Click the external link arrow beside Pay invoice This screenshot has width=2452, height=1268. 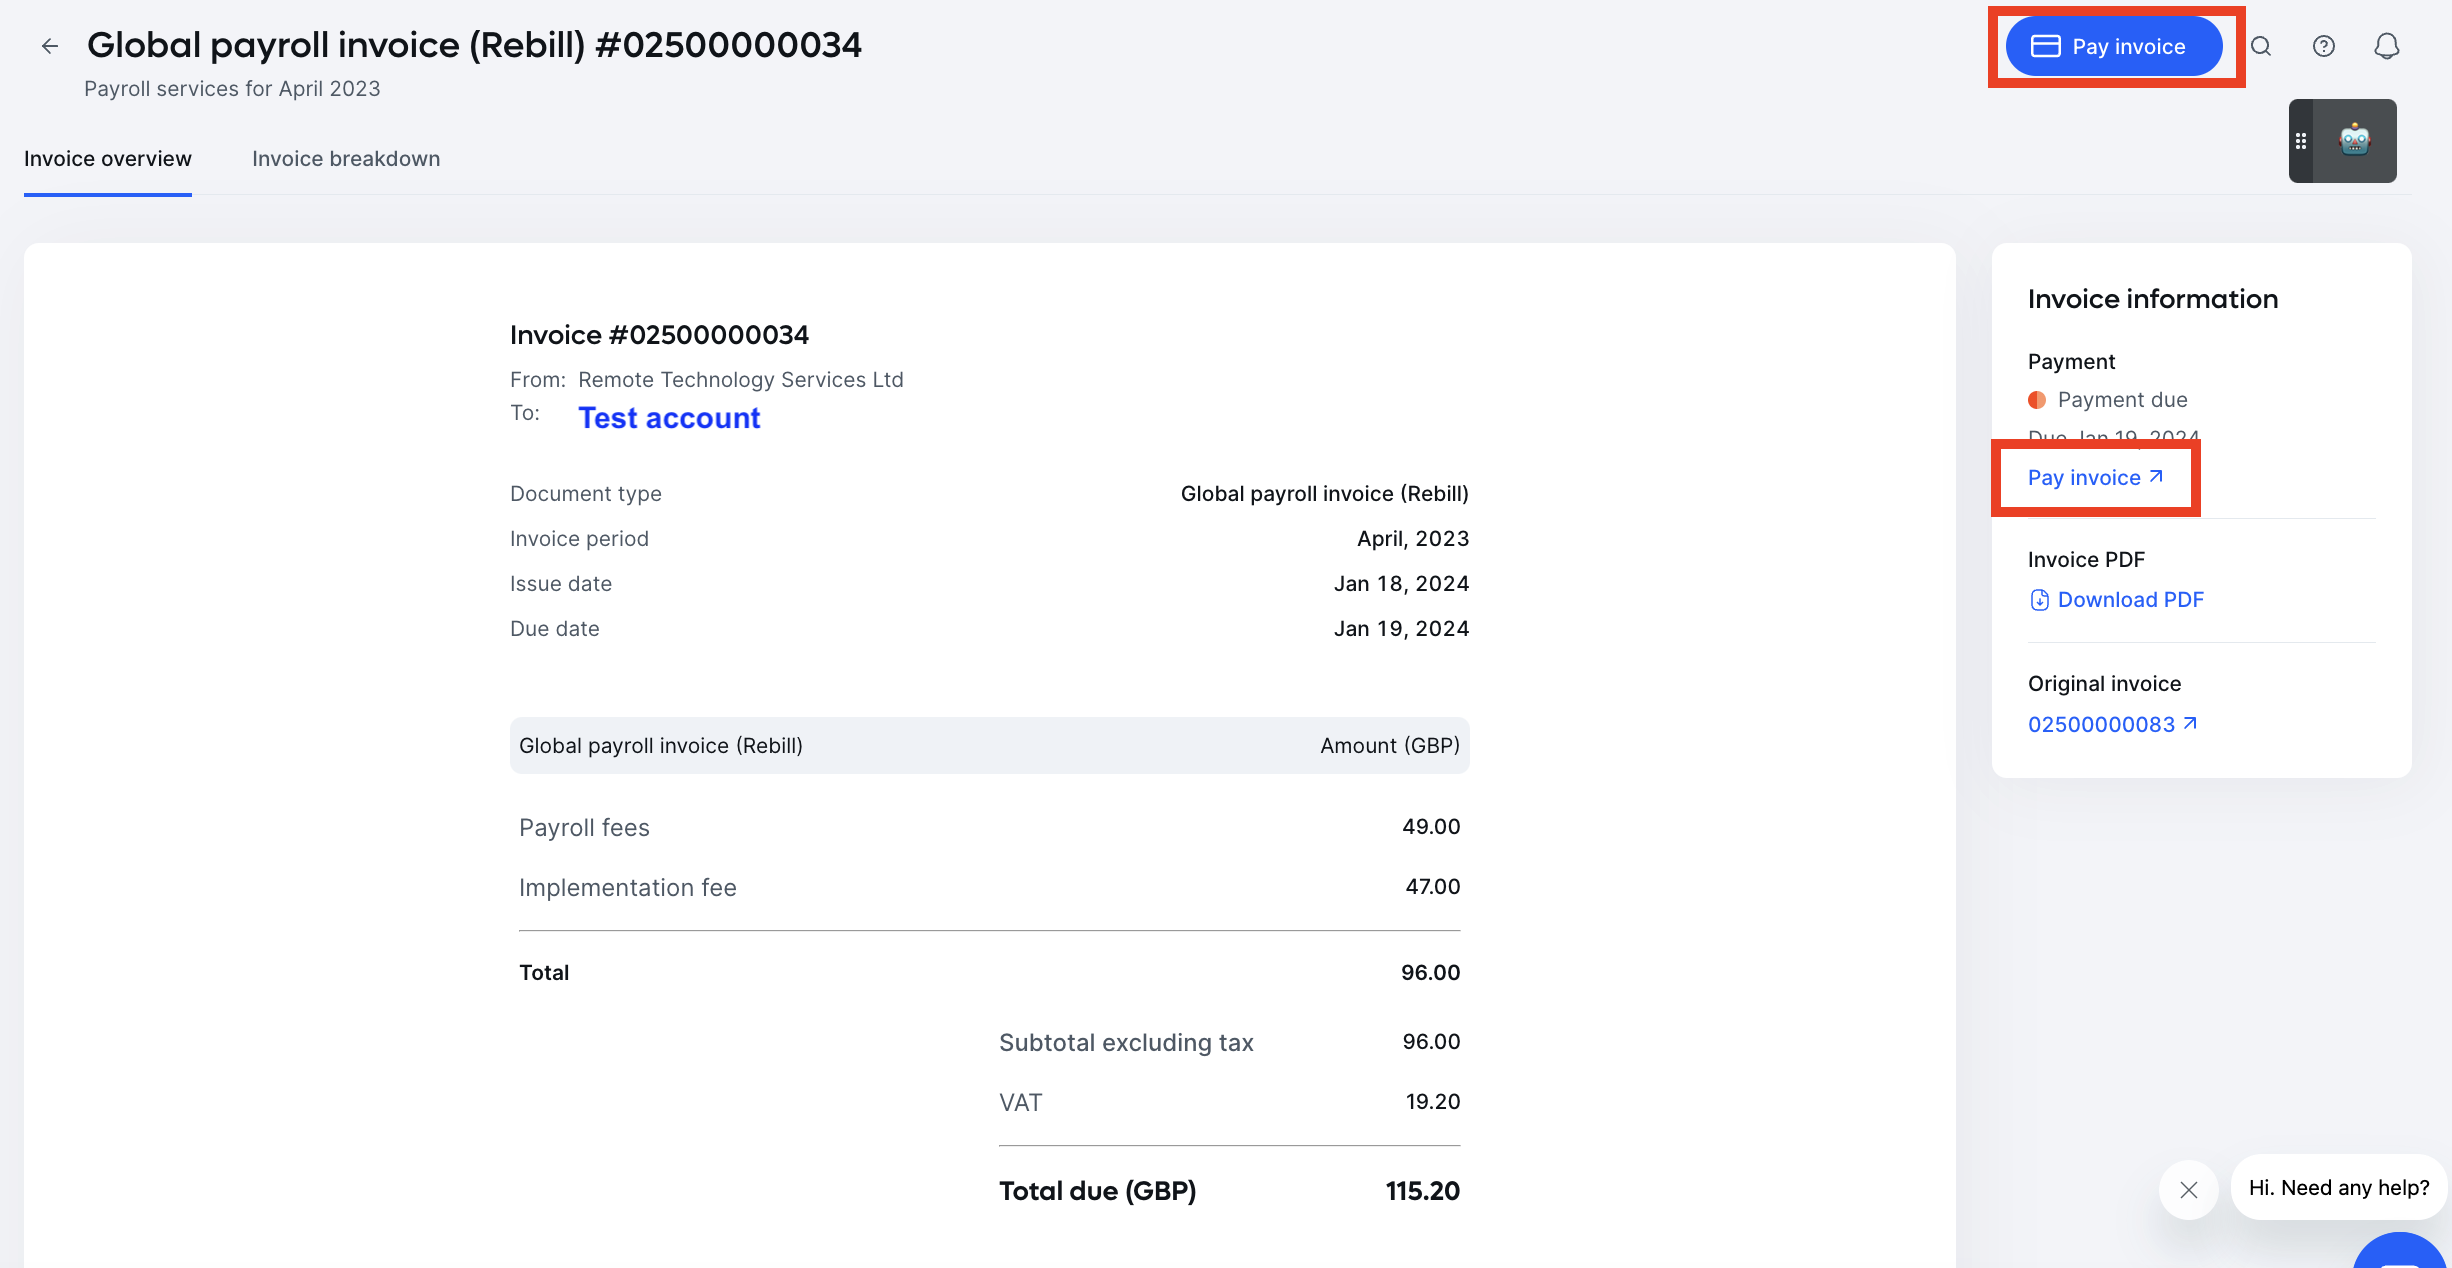point(2155,475)
